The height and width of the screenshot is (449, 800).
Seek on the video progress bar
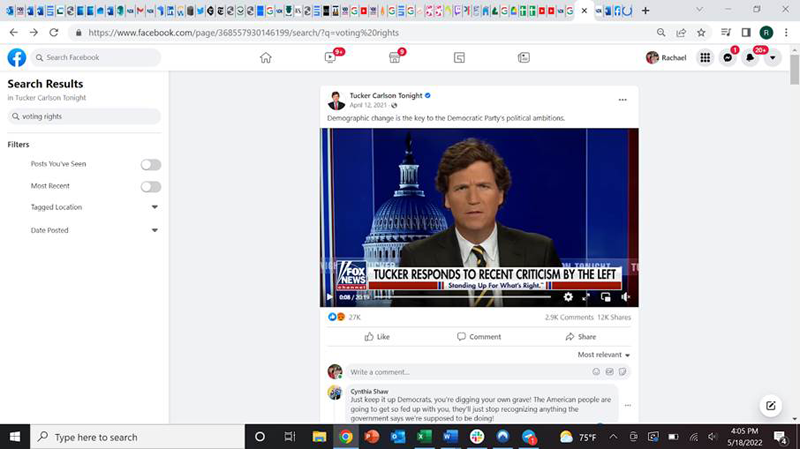462,297
